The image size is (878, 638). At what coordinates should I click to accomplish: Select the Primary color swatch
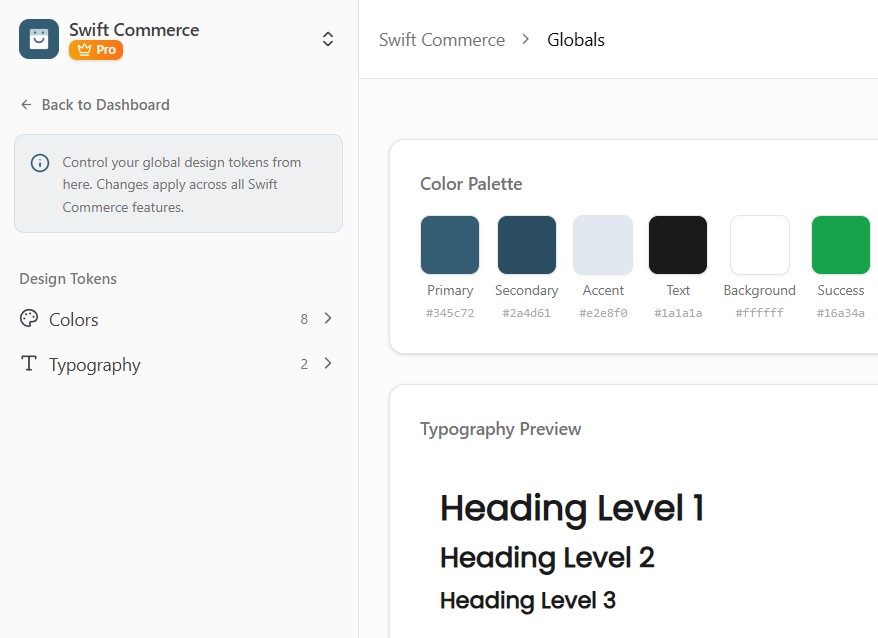pyautogui.click(x=450, y=245)
